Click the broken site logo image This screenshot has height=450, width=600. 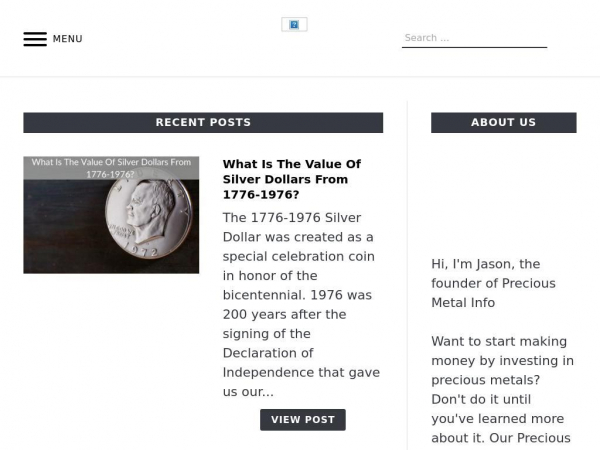coord(294,24)
